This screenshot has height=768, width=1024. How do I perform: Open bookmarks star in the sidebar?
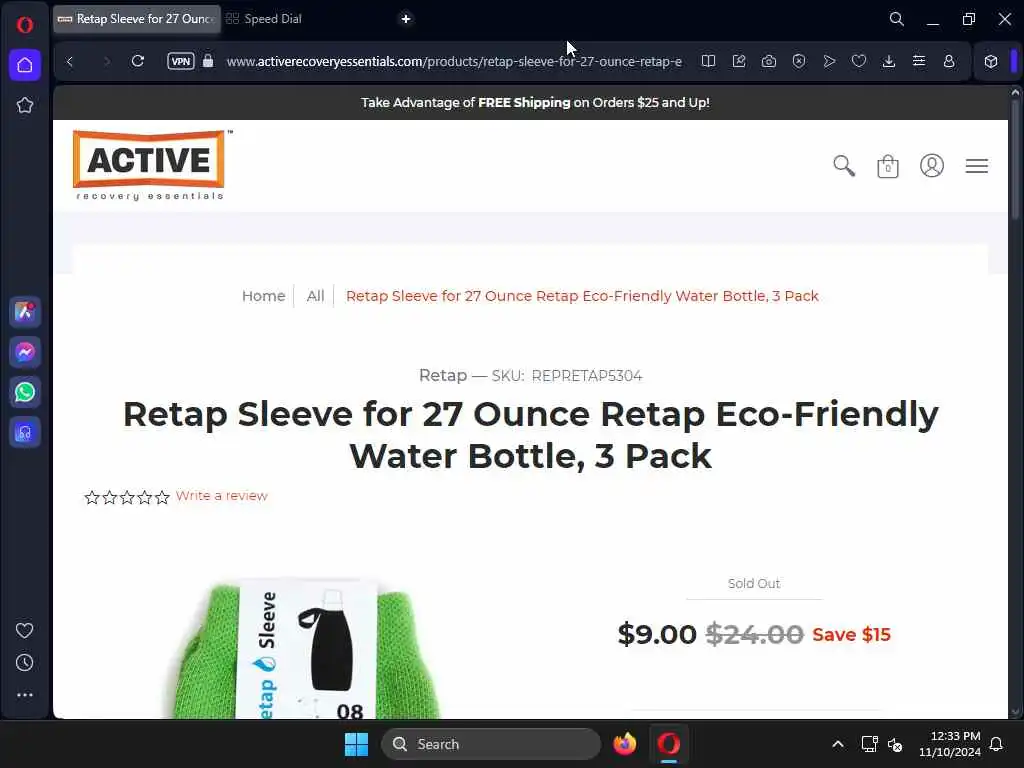coord(25,105)
